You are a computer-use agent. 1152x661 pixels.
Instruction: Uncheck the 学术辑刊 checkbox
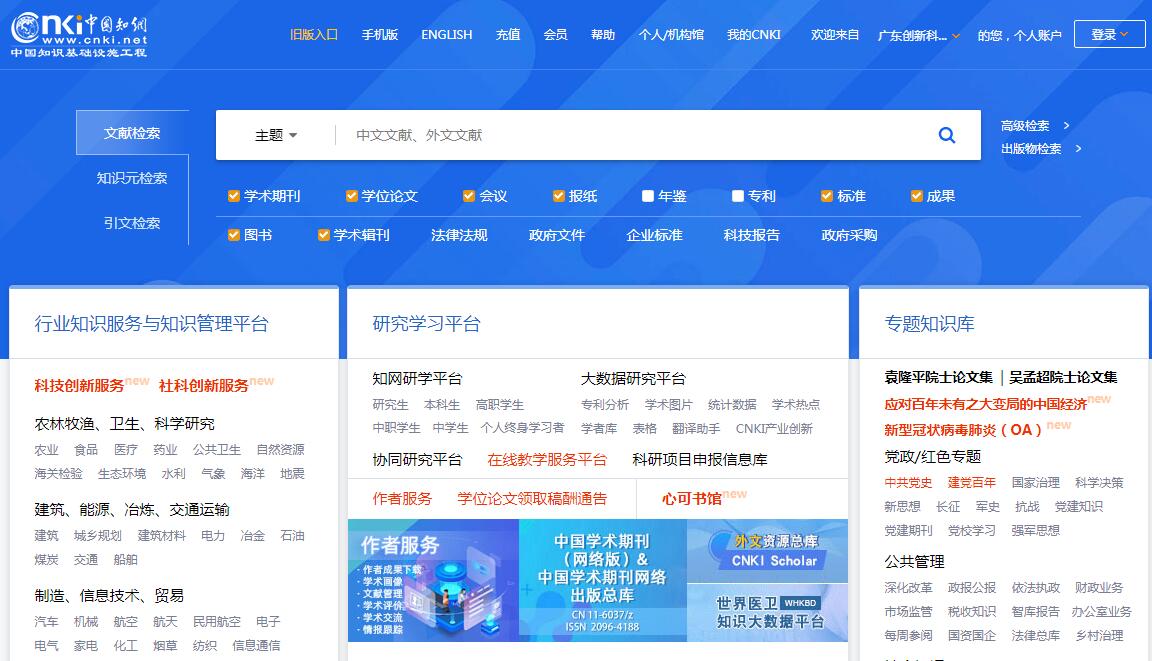pyautogui.click(x=323, y=235)
